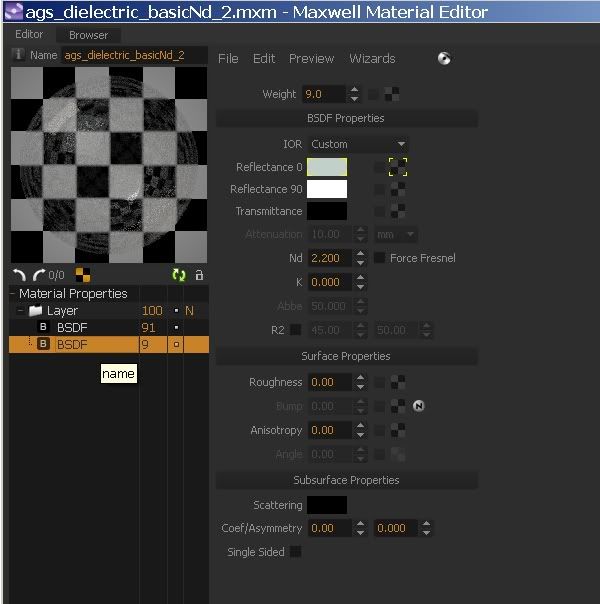Collapse the Layer tree node
The width and height of the screenshot is (600, 604).
pyautogui.click(x=21, y=311)
